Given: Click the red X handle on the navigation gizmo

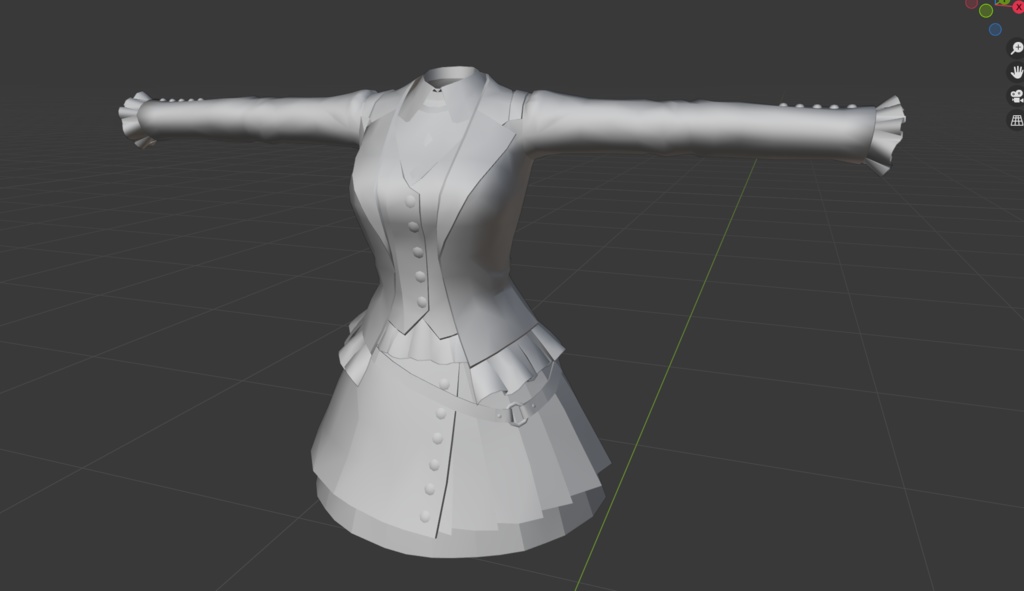Looking at the screenshot, I should [x=1018, y=7].
